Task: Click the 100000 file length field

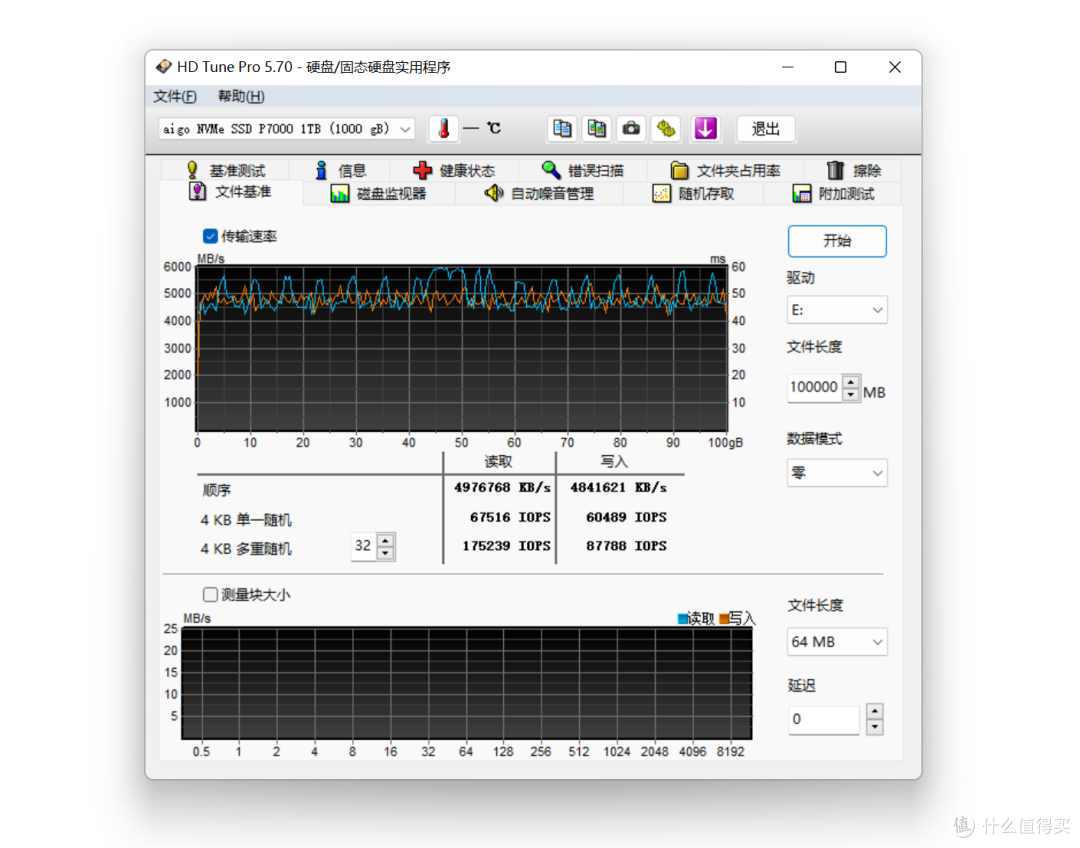Action: click(816, 388)
